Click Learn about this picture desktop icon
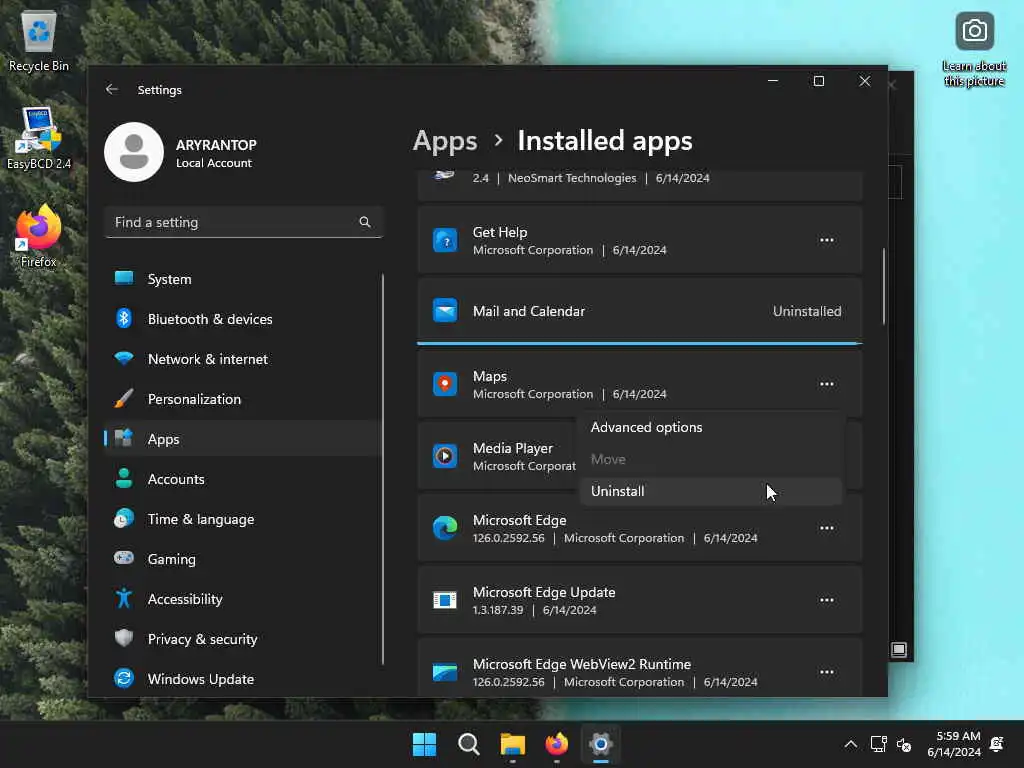The height and width of the screenshot is (768, 1024). [974, 50]
